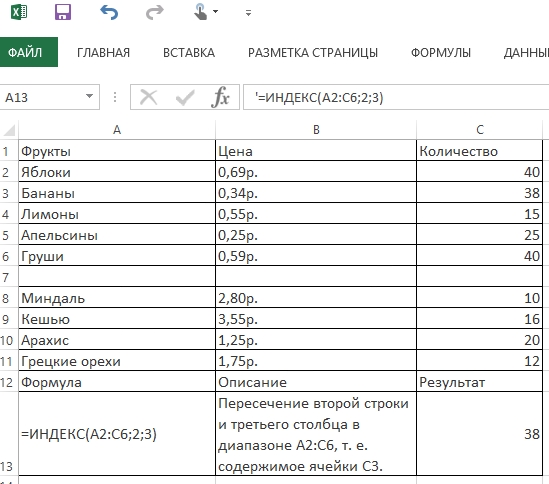Screen dimensions: 549x484
Task: Click cell with text Фрукты
Action: pos(117,151)
